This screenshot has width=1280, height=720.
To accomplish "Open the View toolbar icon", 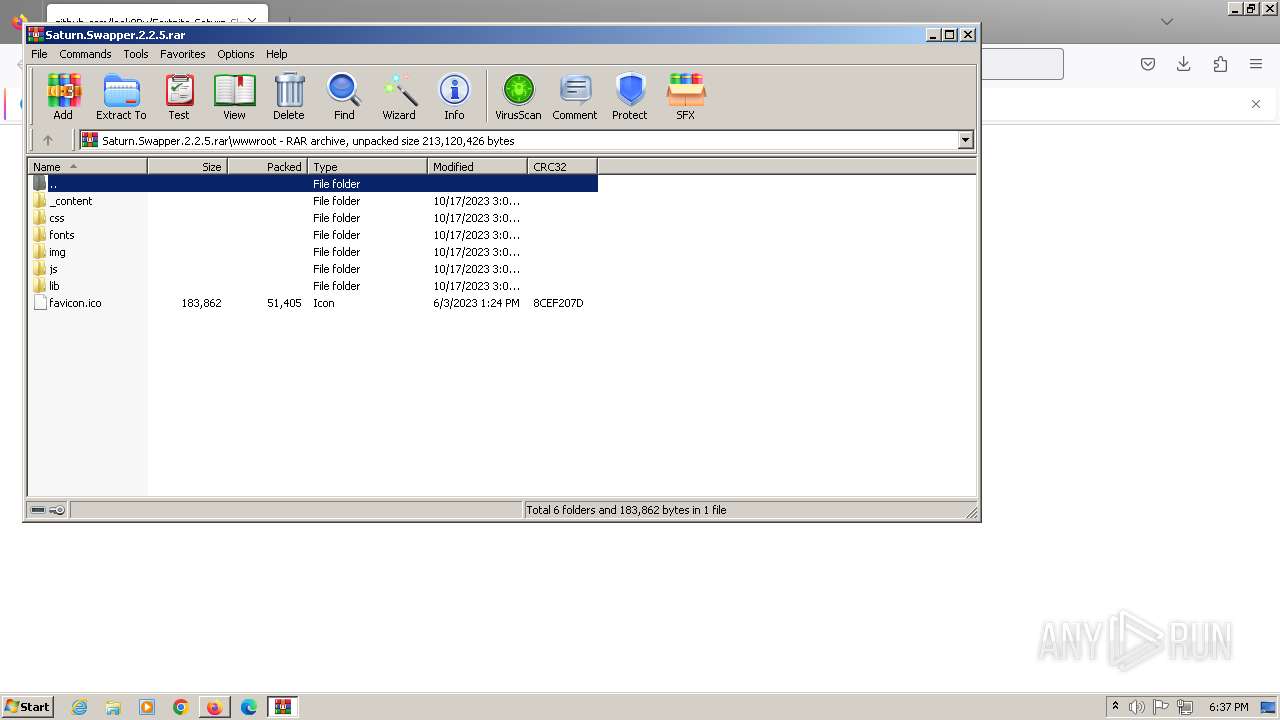I will click(x=234, y=97).
